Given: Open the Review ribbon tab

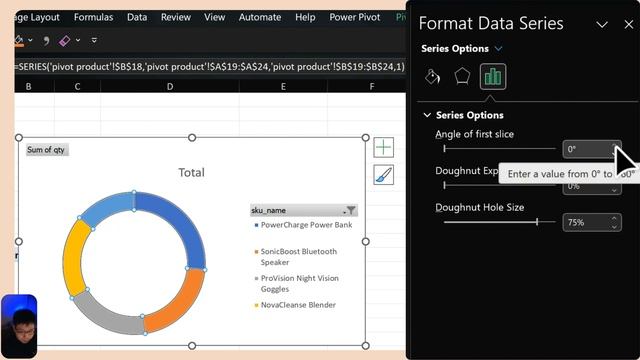Looking at the screenshot, I should click(176, 17).
